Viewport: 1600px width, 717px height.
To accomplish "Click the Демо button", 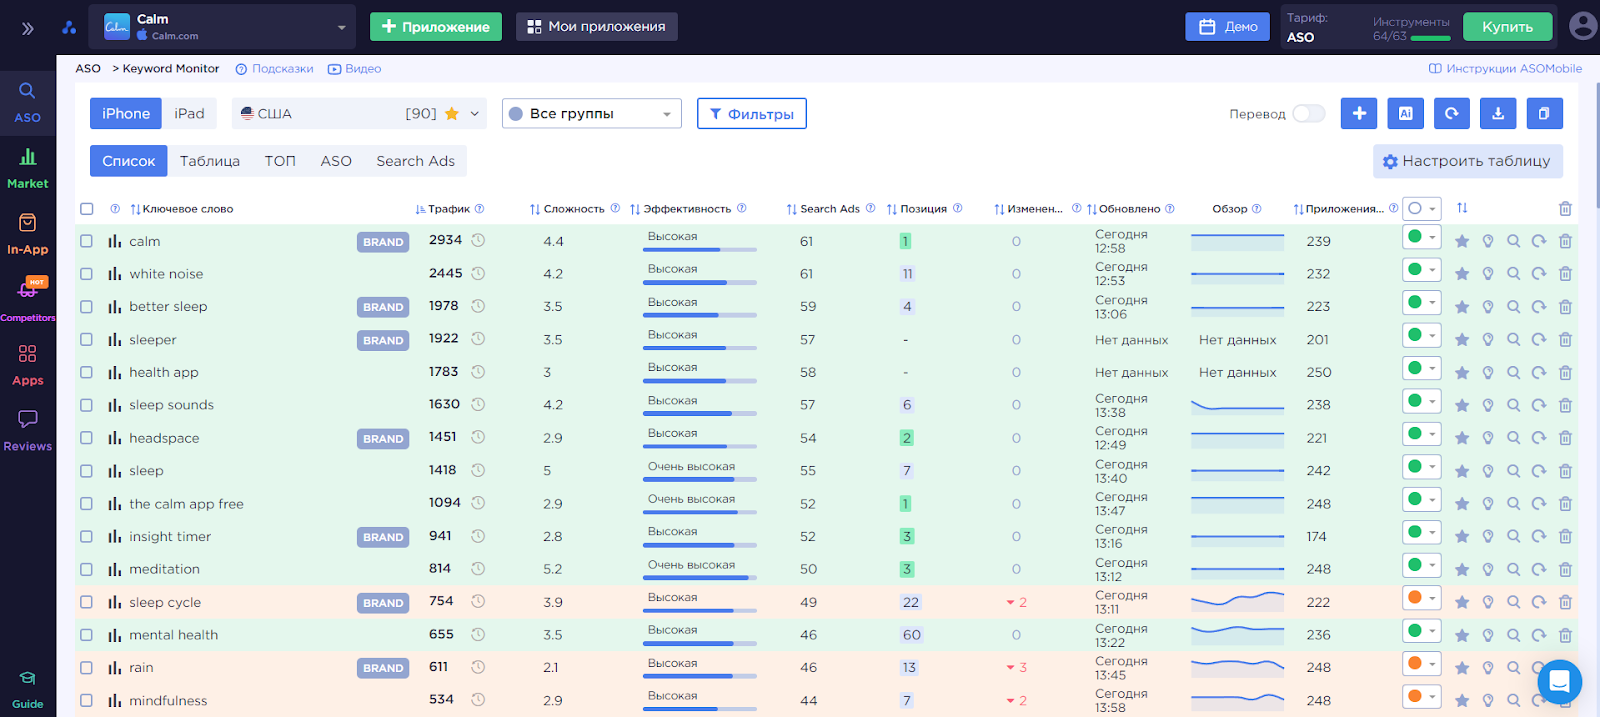I will (1228, 27).
